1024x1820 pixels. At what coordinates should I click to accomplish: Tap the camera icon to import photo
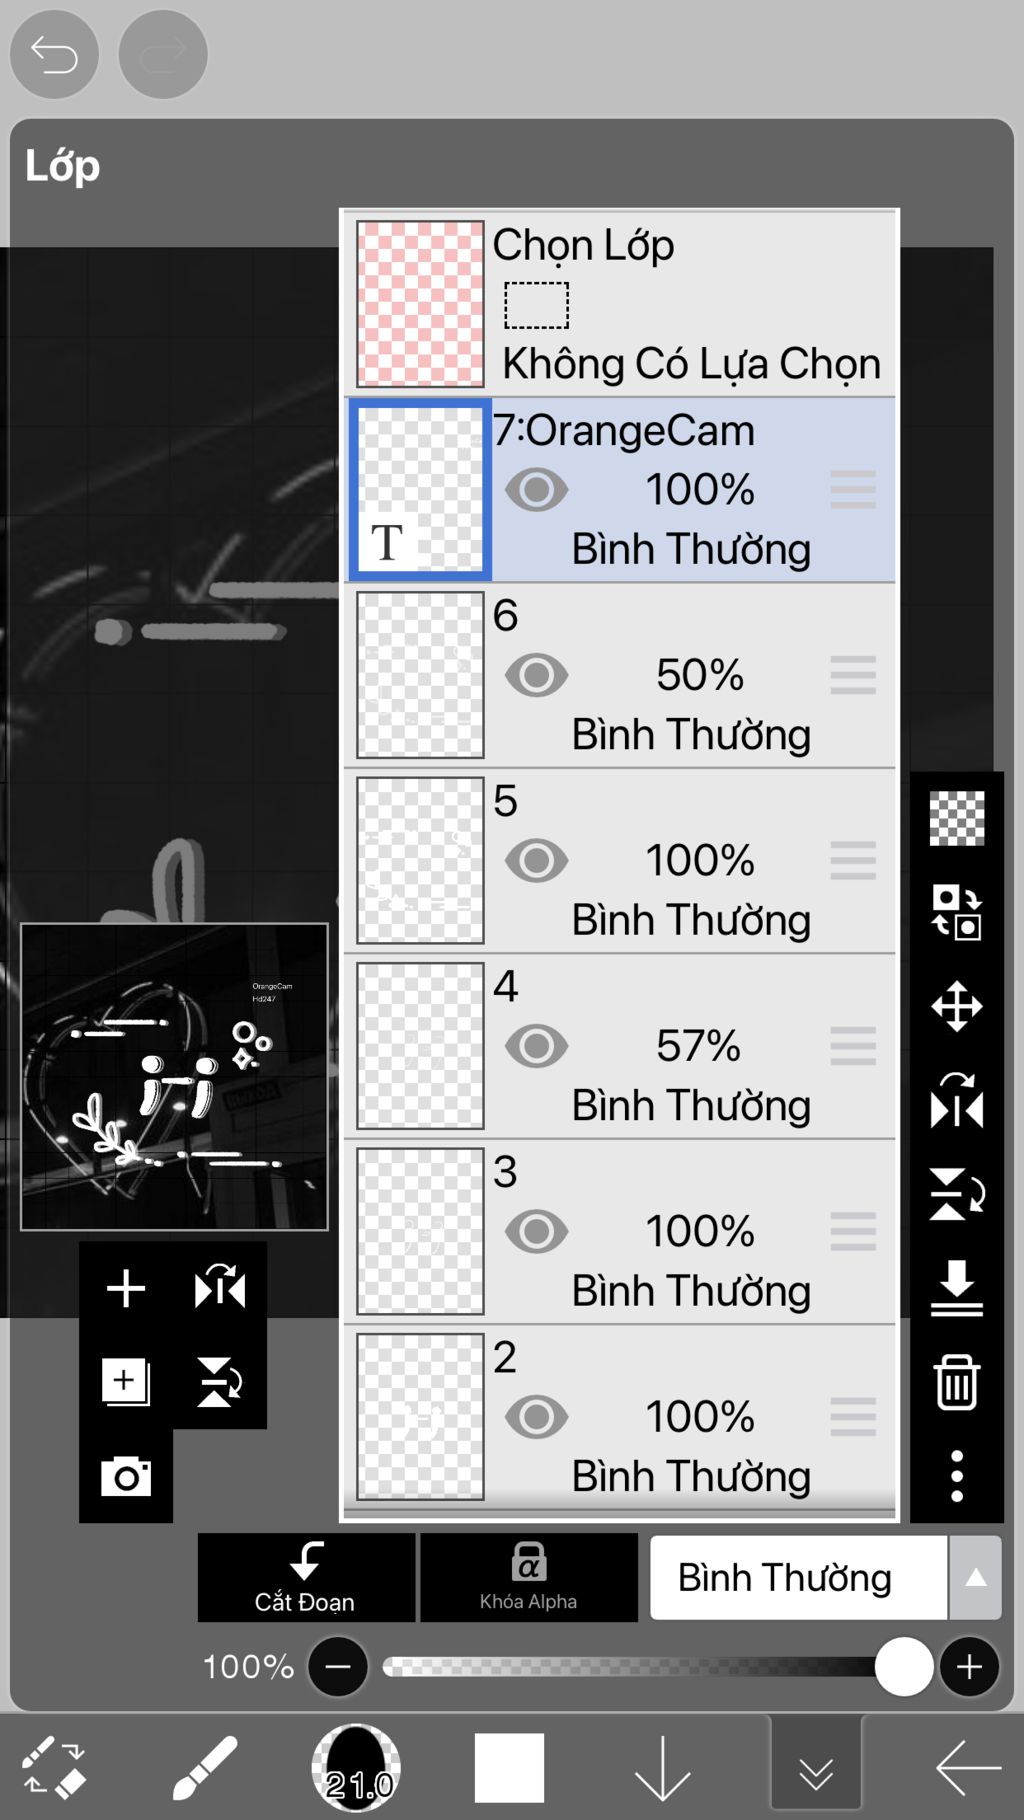pos(126,1476)
